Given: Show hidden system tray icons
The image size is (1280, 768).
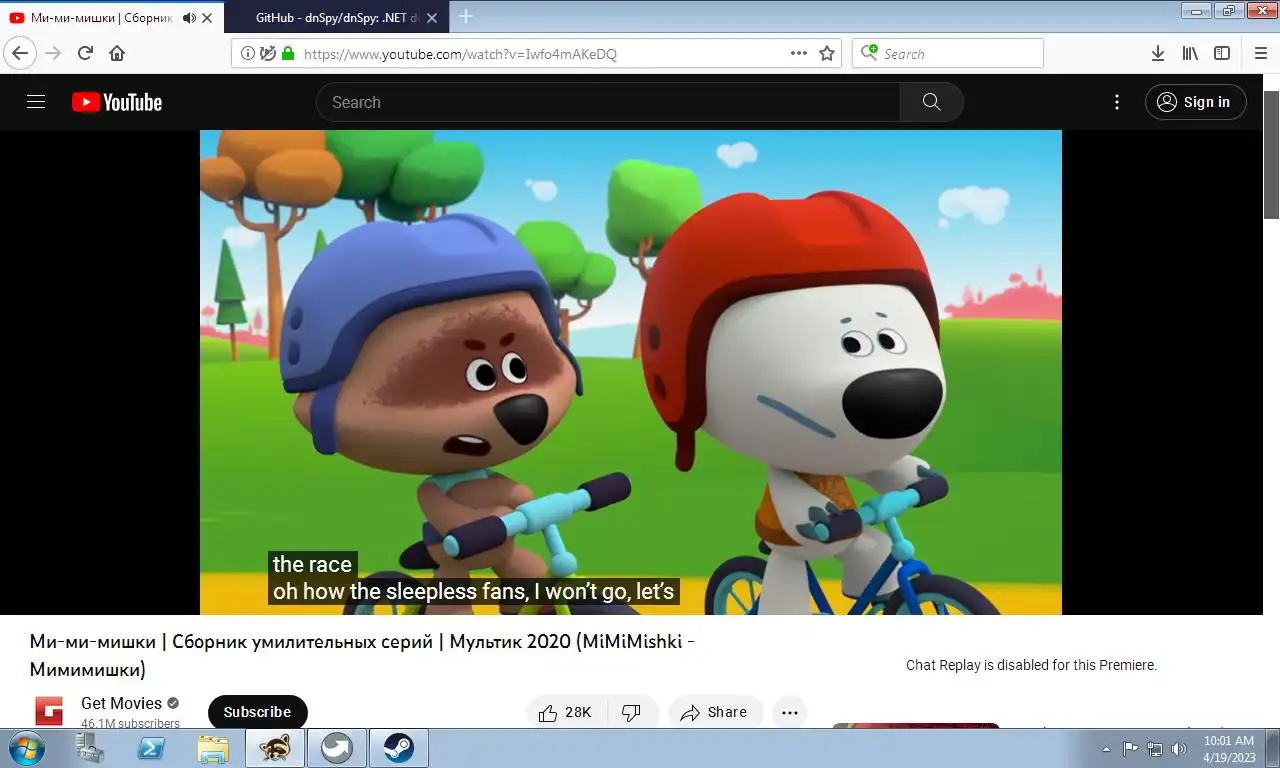Looking at the screenshot, I should tap(1106, 749).
